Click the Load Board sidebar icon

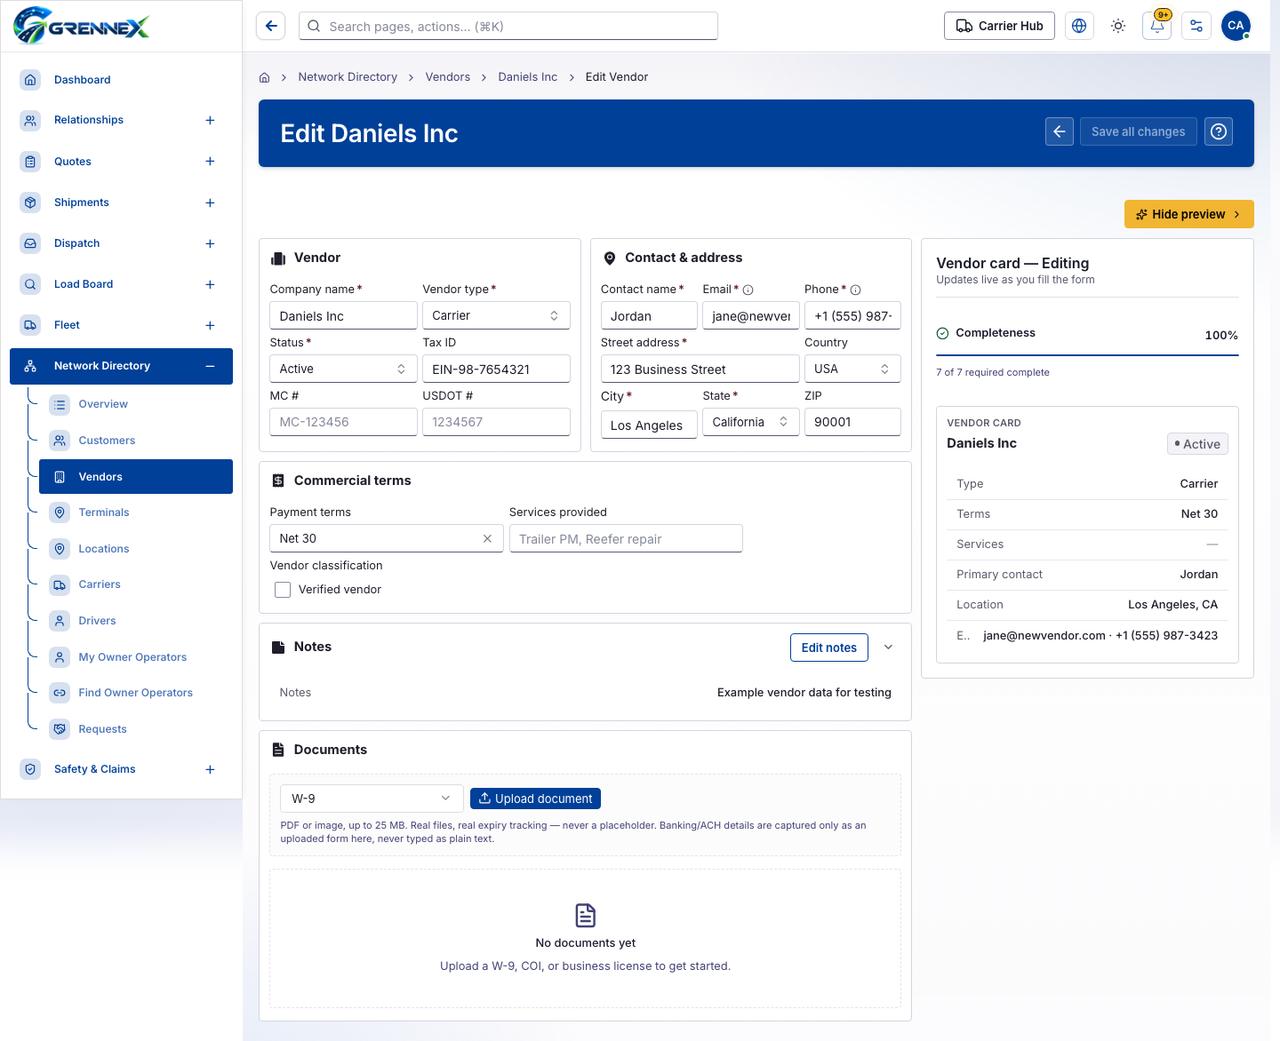[31, 284]
